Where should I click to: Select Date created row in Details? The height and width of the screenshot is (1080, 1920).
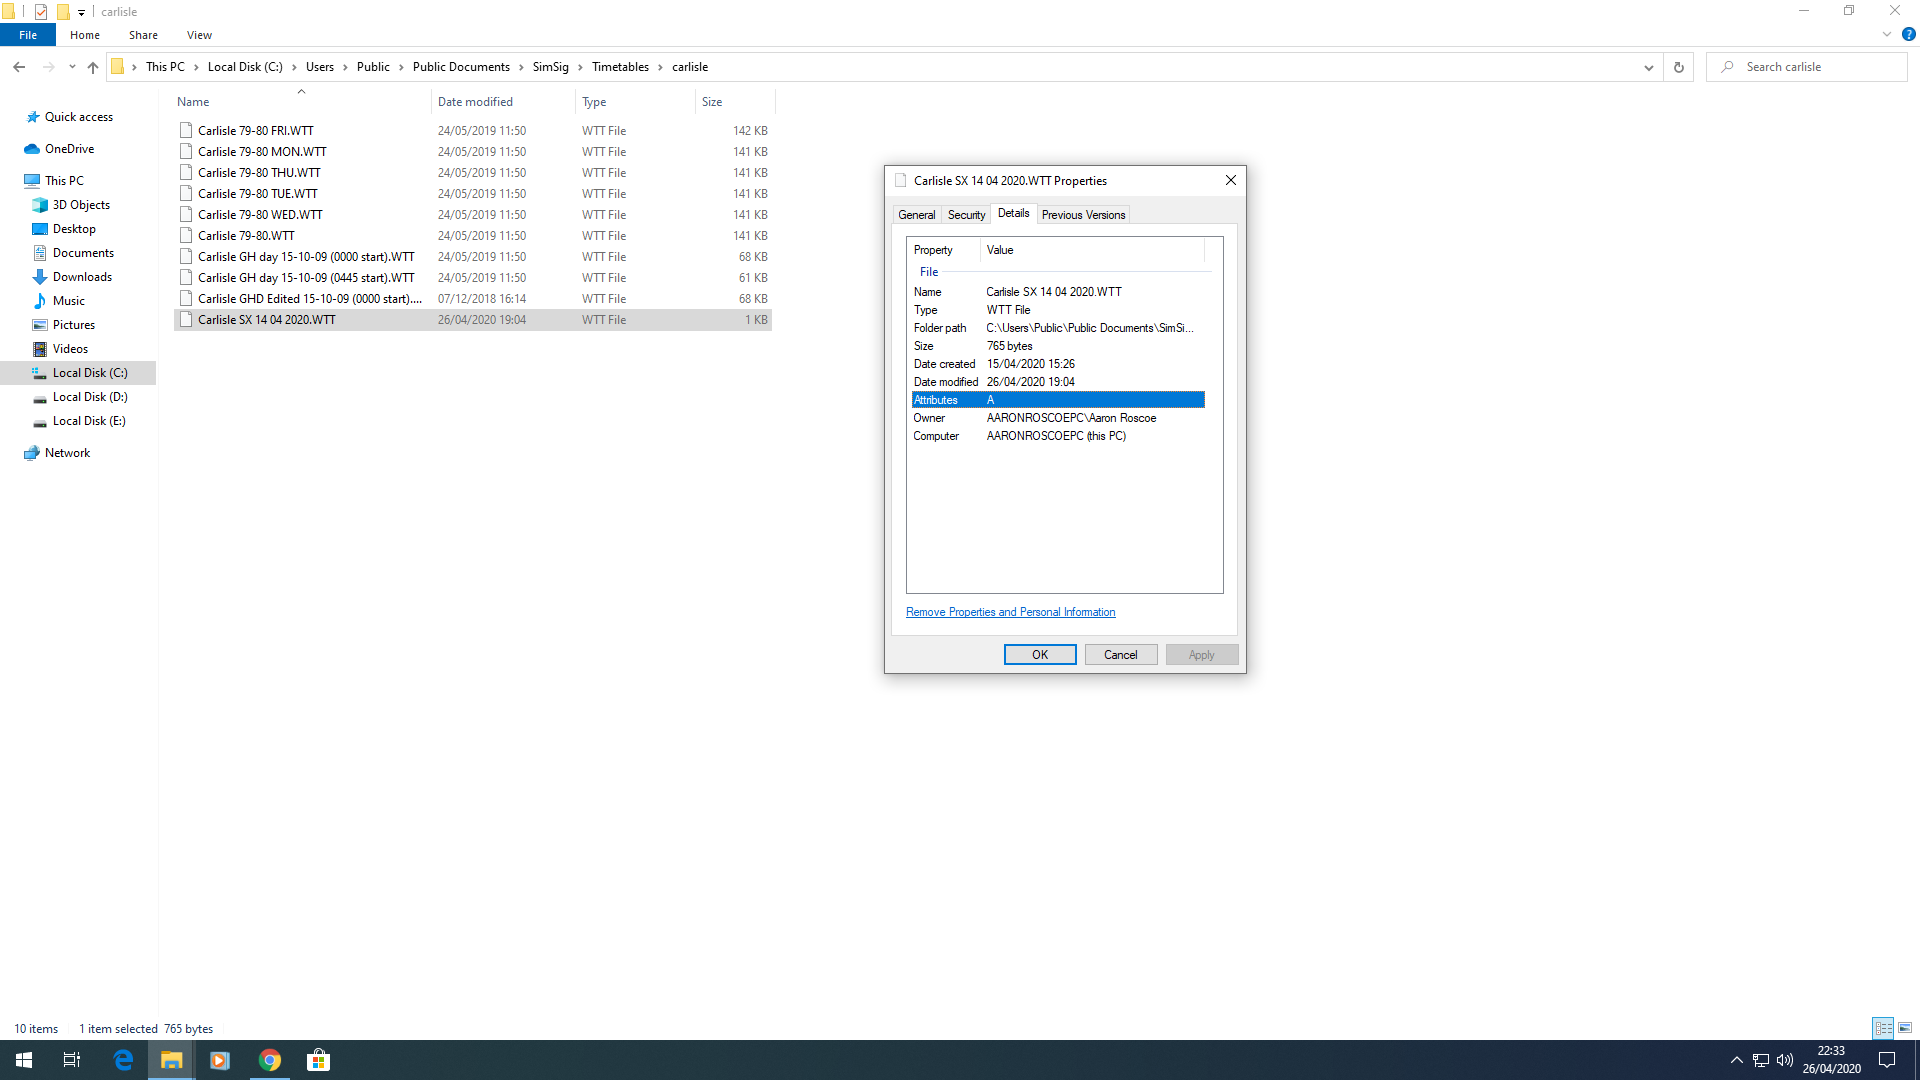click(x=1058, y=364)
